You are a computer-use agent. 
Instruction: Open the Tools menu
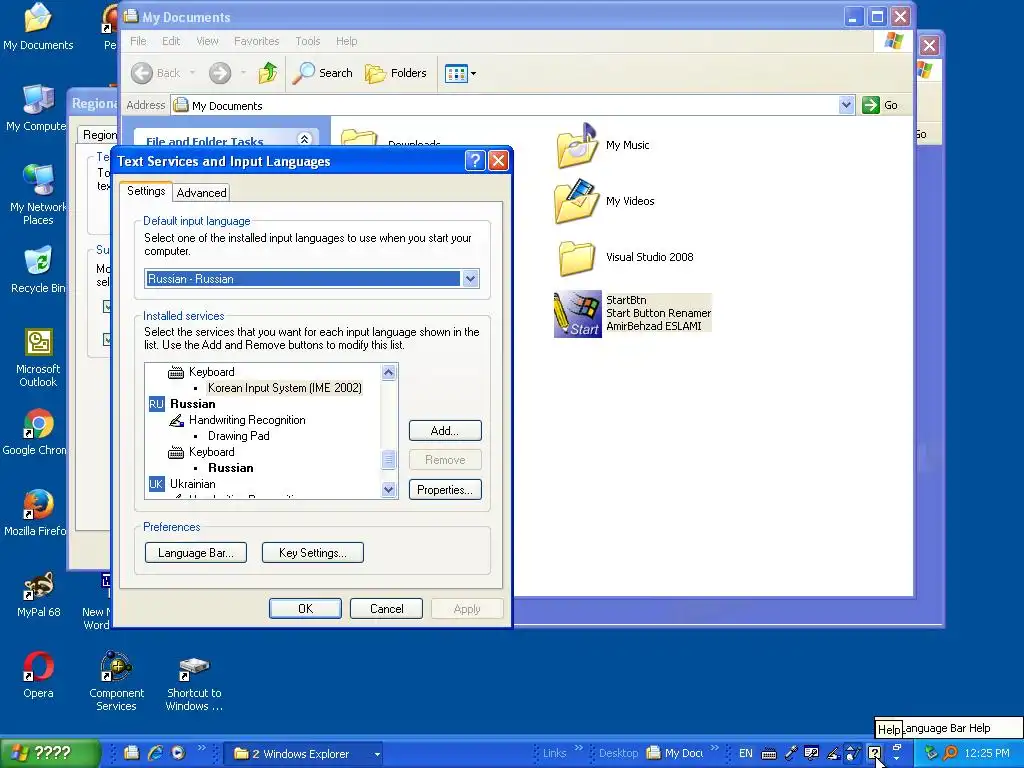pos(308,41)
